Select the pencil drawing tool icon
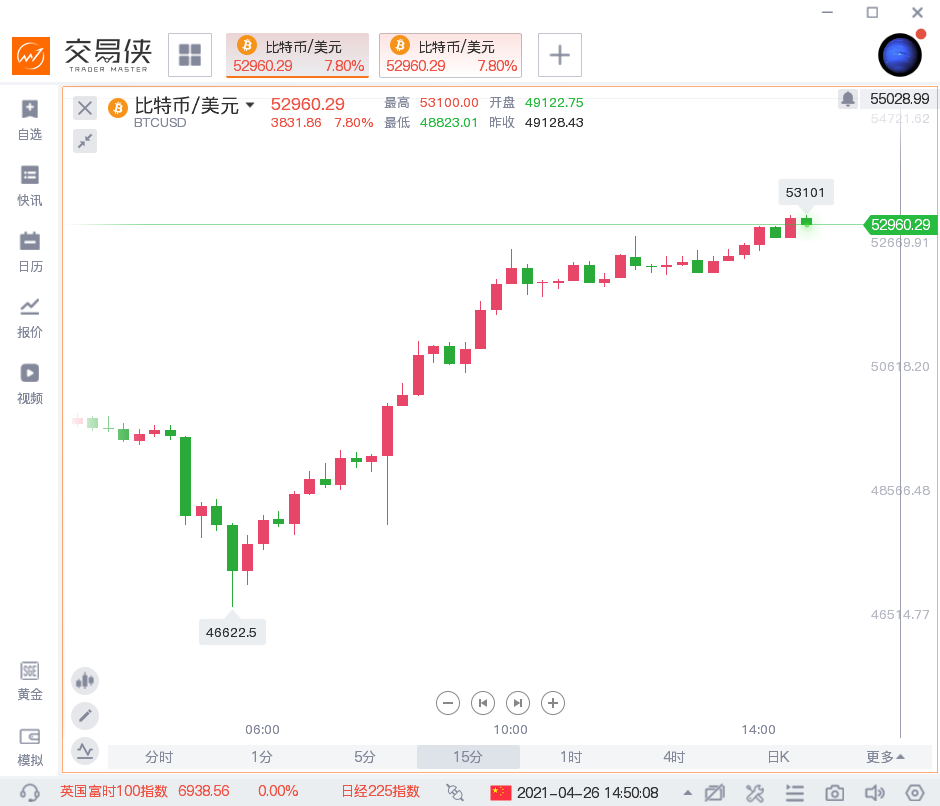Viewport: 940px width, 806px height. point(85,715)
